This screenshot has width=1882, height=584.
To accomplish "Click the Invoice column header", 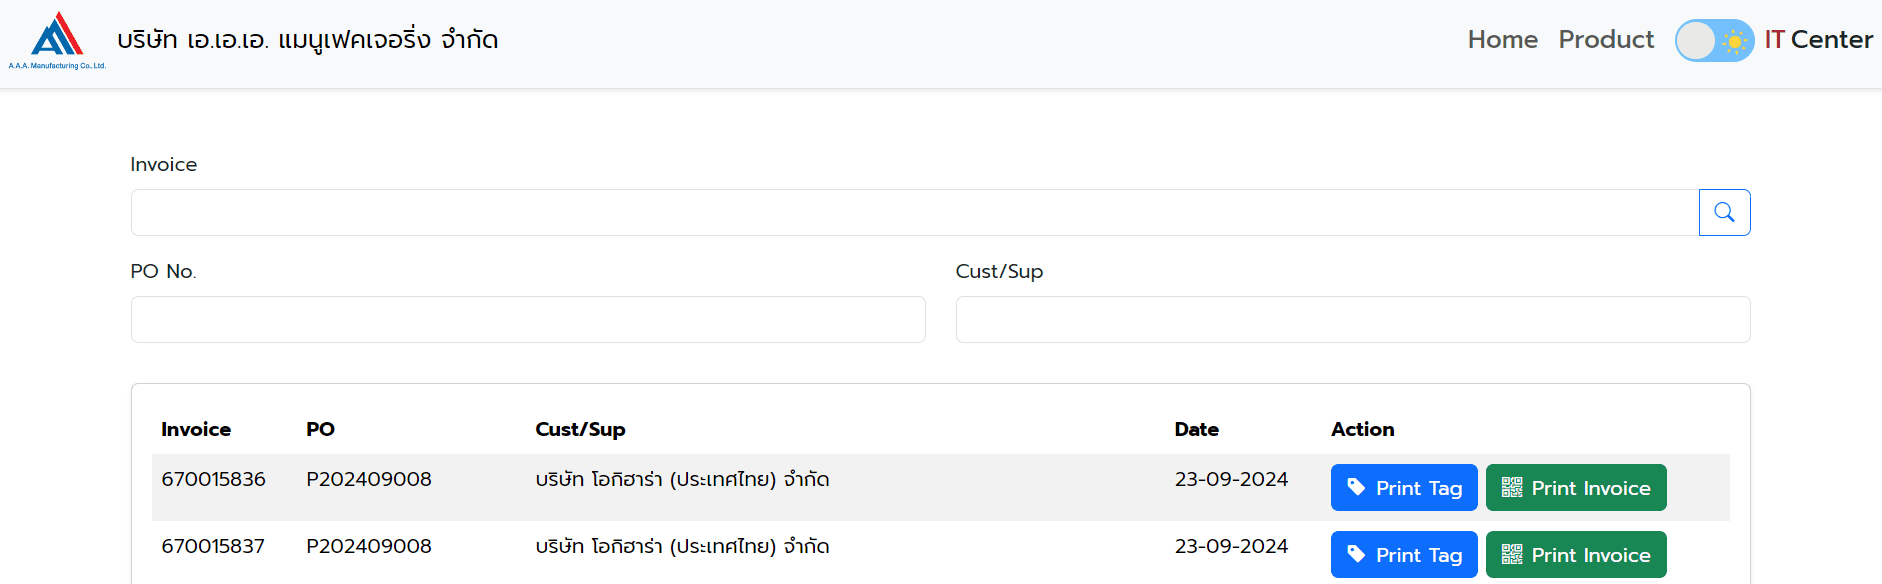I will click(x=196, y=429).
